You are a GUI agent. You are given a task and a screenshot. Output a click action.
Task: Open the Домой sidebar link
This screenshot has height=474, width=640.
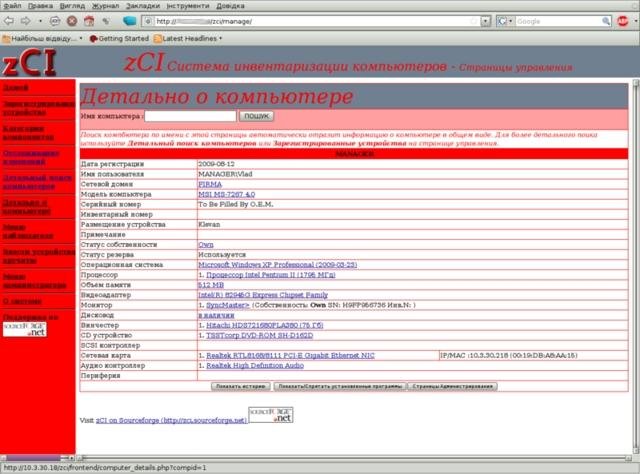point(16,87)
